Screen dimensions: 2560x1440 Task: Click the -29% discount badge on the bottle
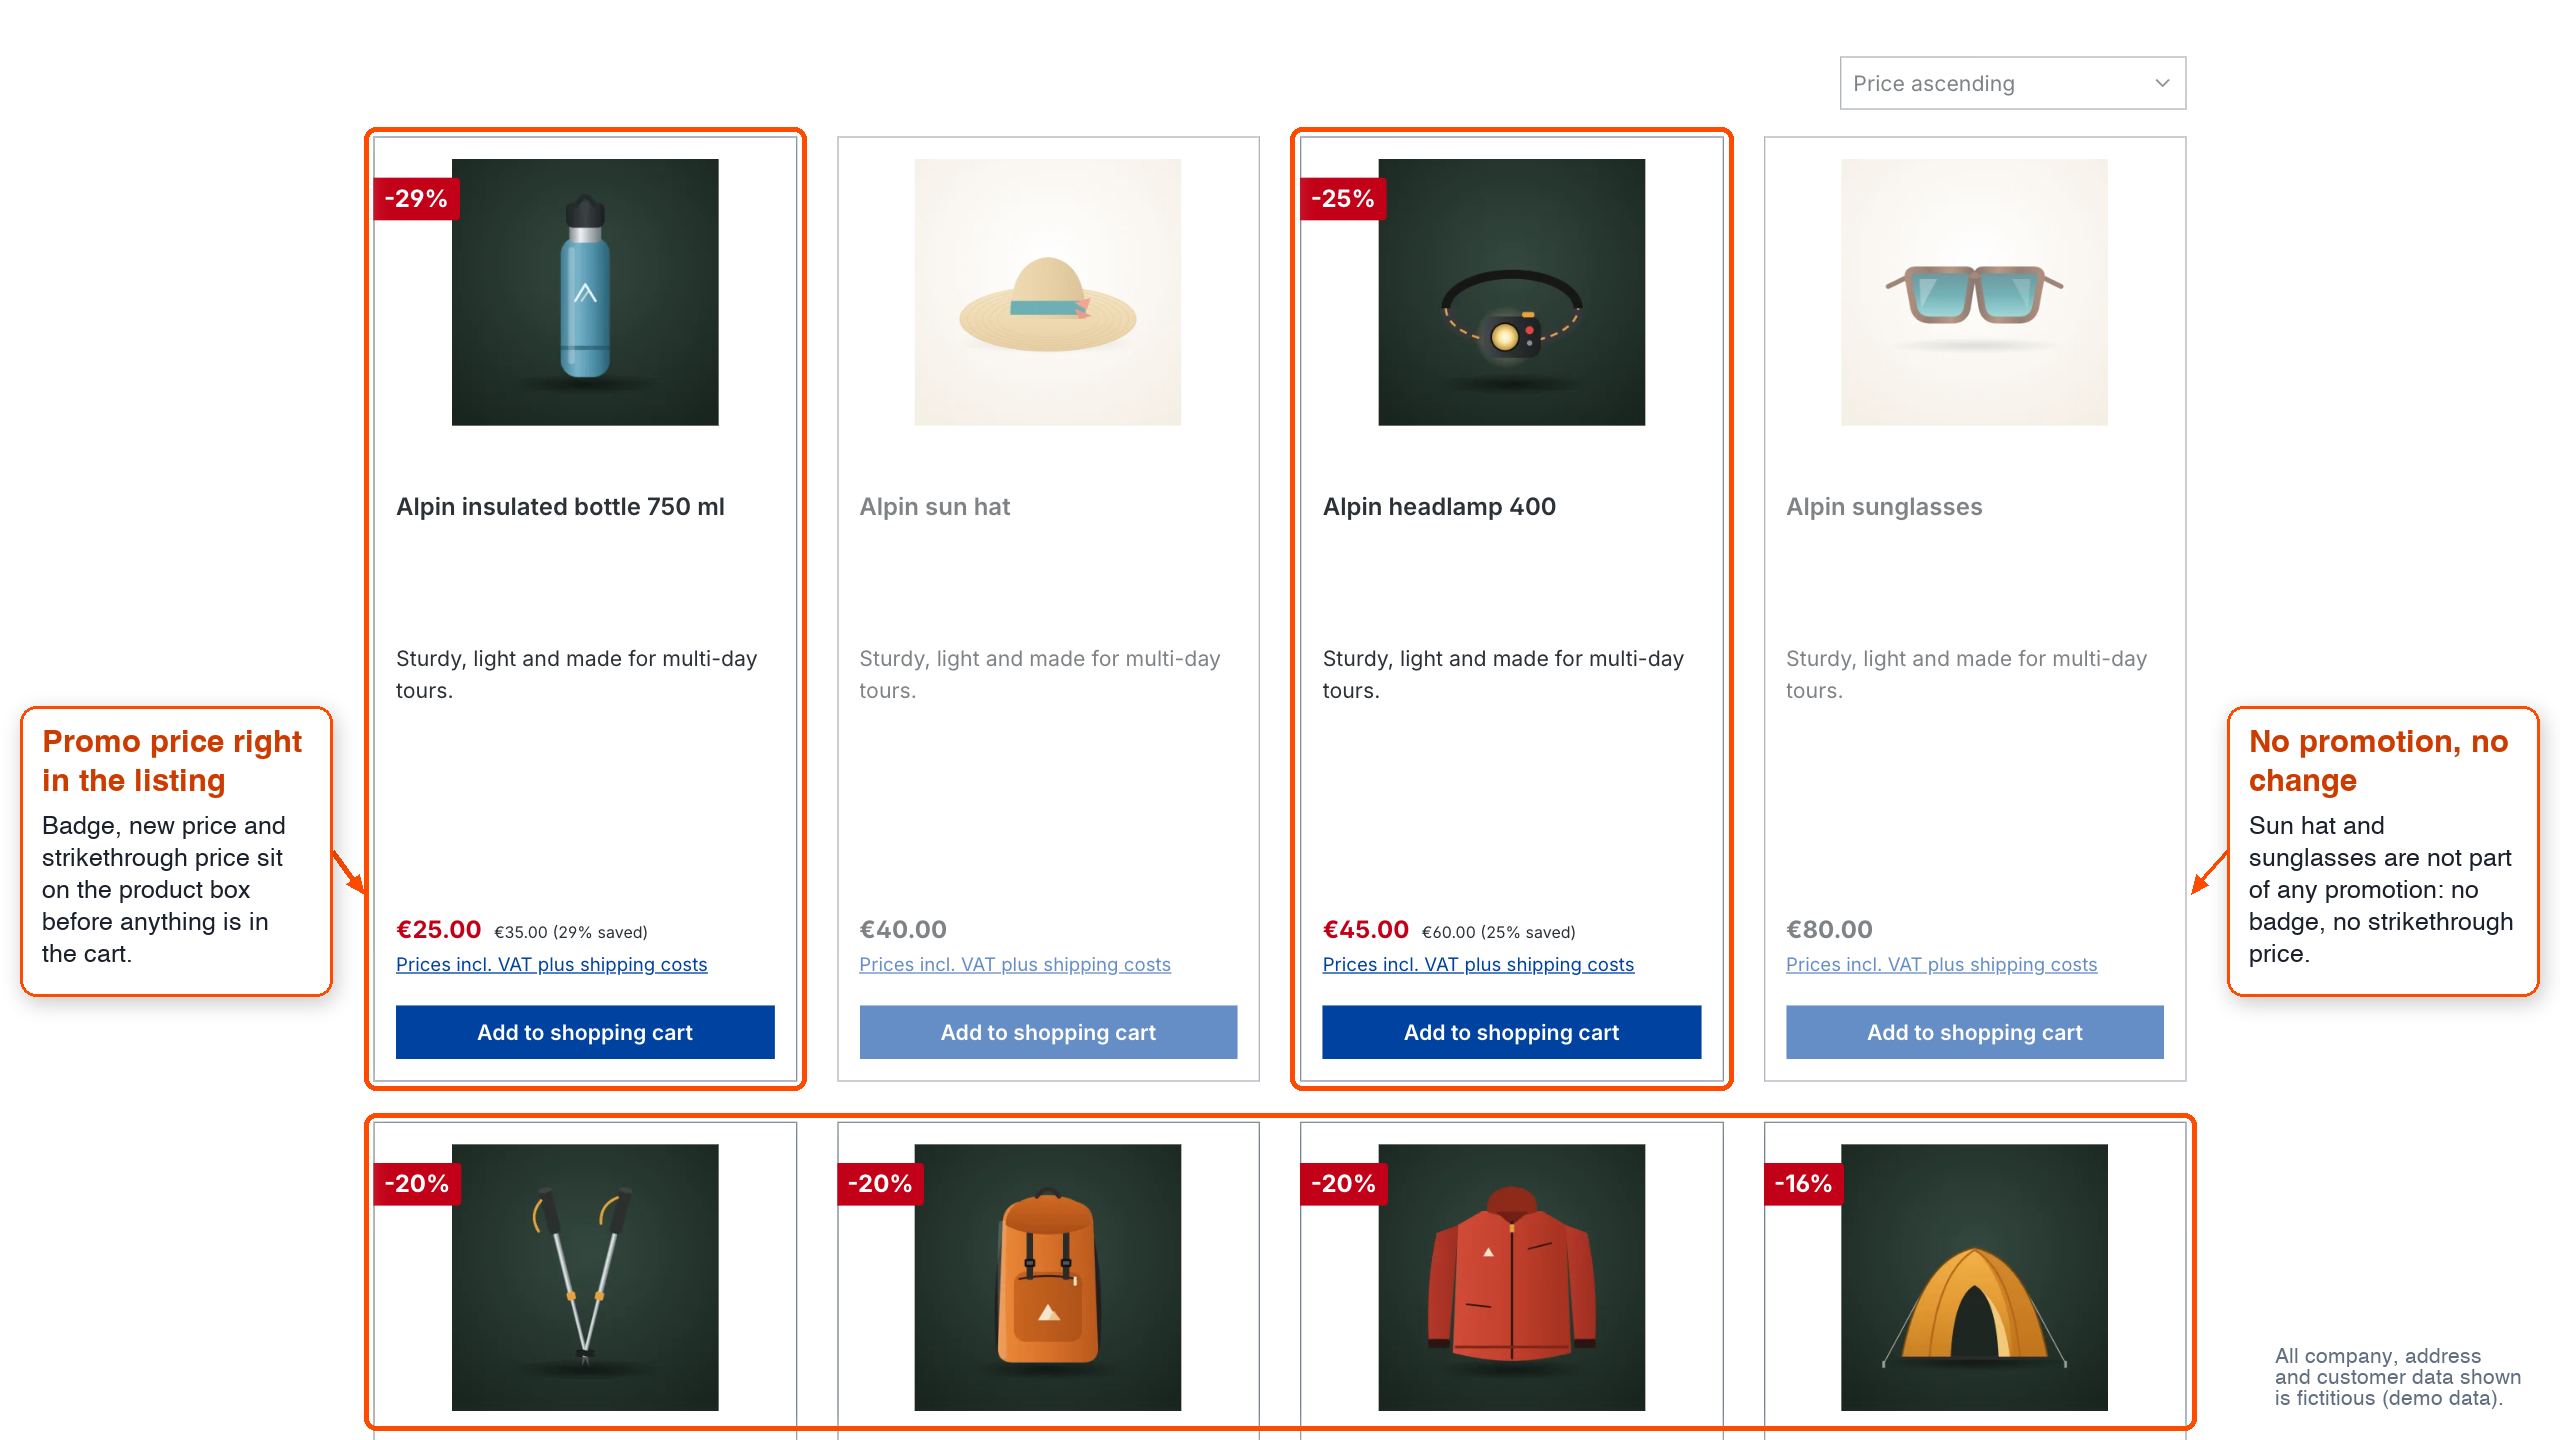416,198
